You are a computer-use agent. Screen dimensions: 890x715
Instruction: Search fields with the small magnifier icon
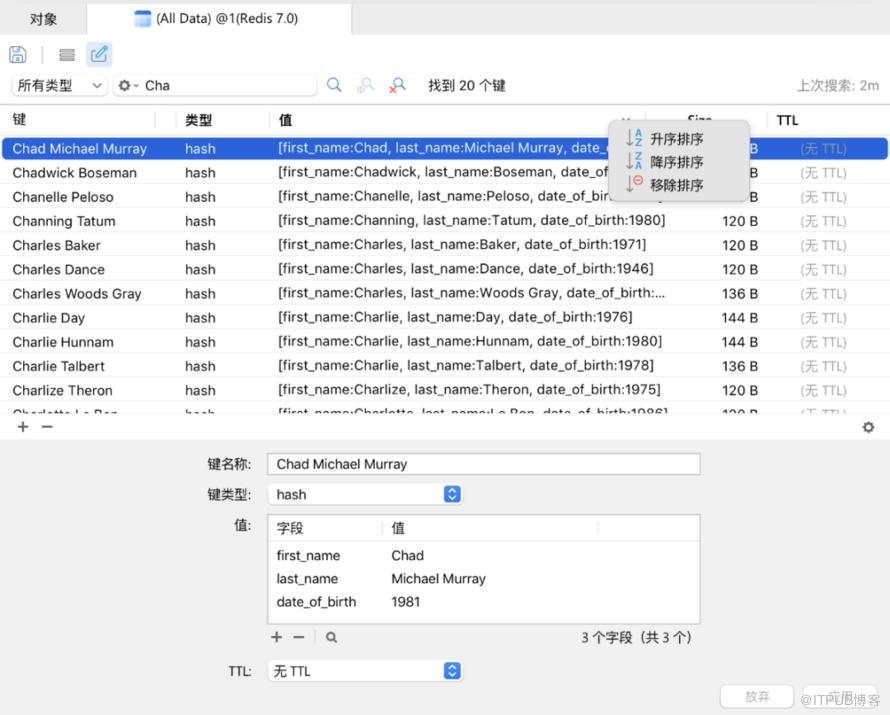pyautogui.click(x=331, y=637)
